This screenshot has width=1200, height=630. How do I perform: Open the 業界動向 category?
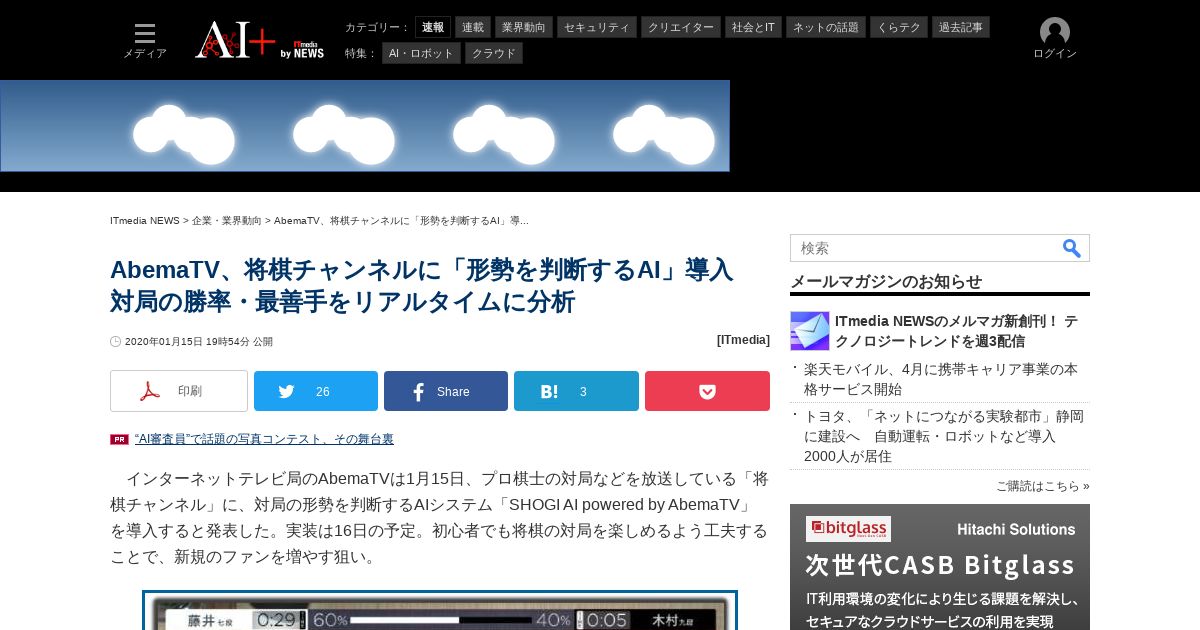[x=524, y=27]
